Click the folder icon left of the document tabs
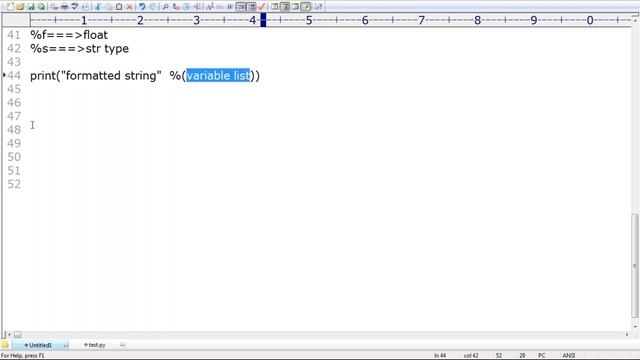The width and height of the screenshot is (640, 360). point(5,345)
